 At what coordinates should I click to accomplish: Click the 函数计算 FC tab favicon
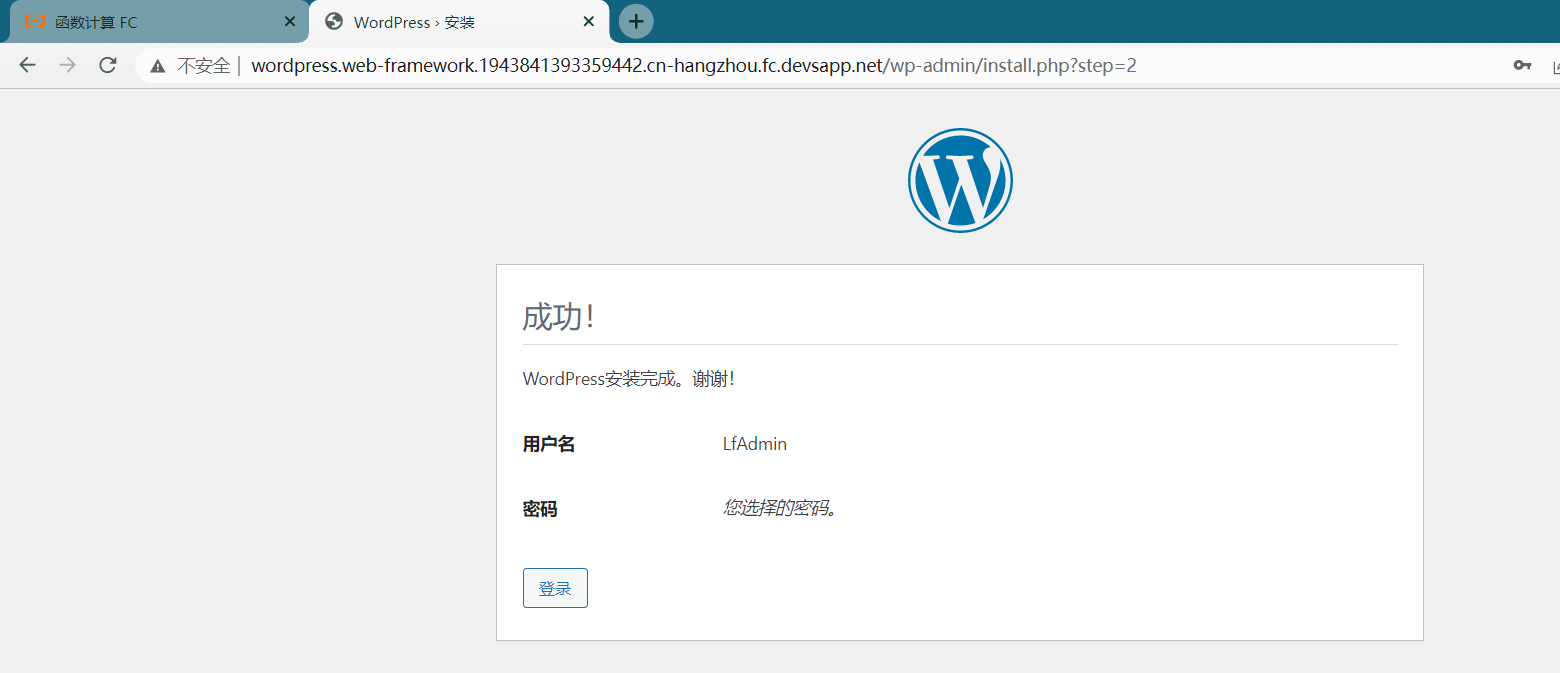(x=36, y=21)
